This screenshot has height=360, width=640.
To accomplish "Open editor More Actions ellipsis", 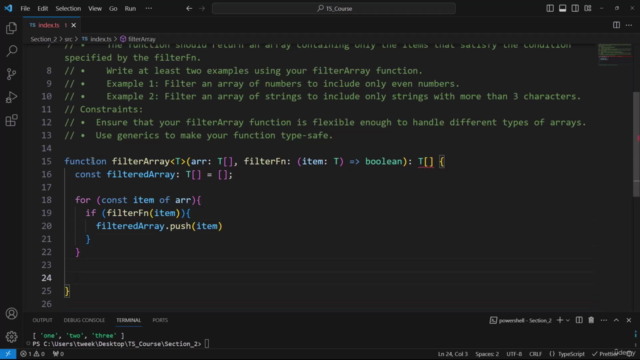I will point(629,25).
